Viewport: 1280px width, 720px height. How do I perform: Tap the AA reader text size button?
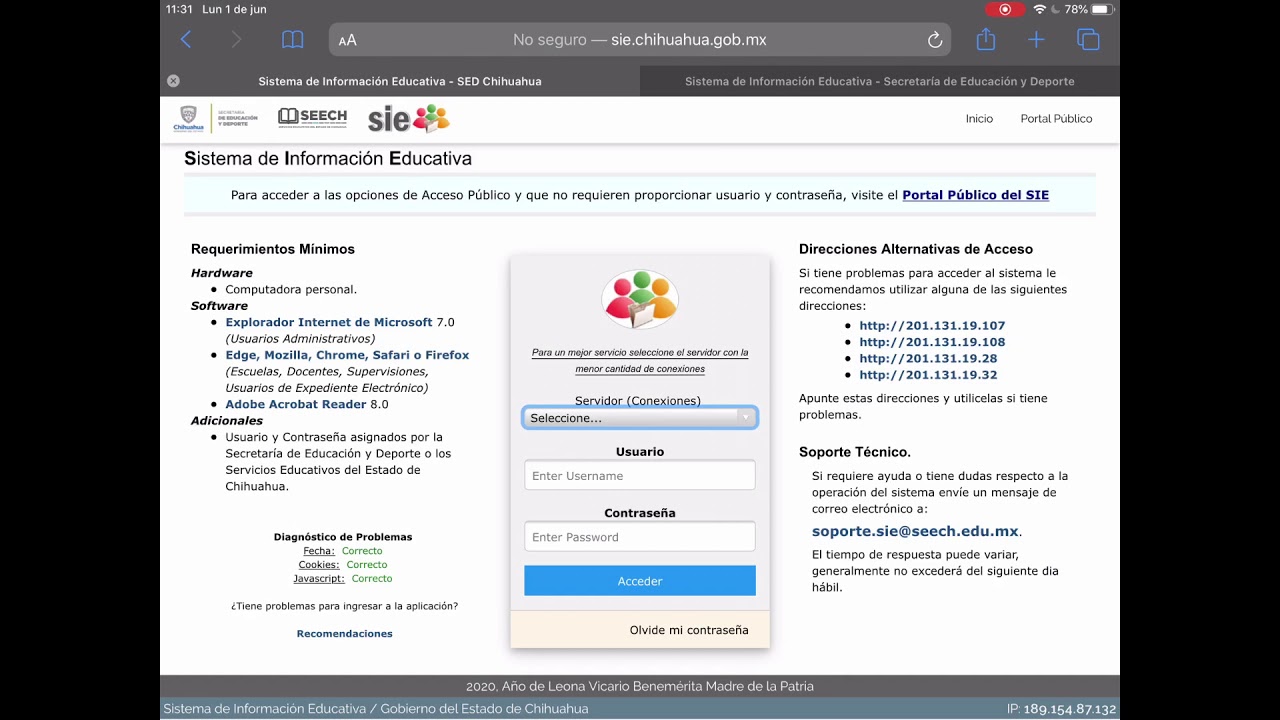(x=348, y=41)
